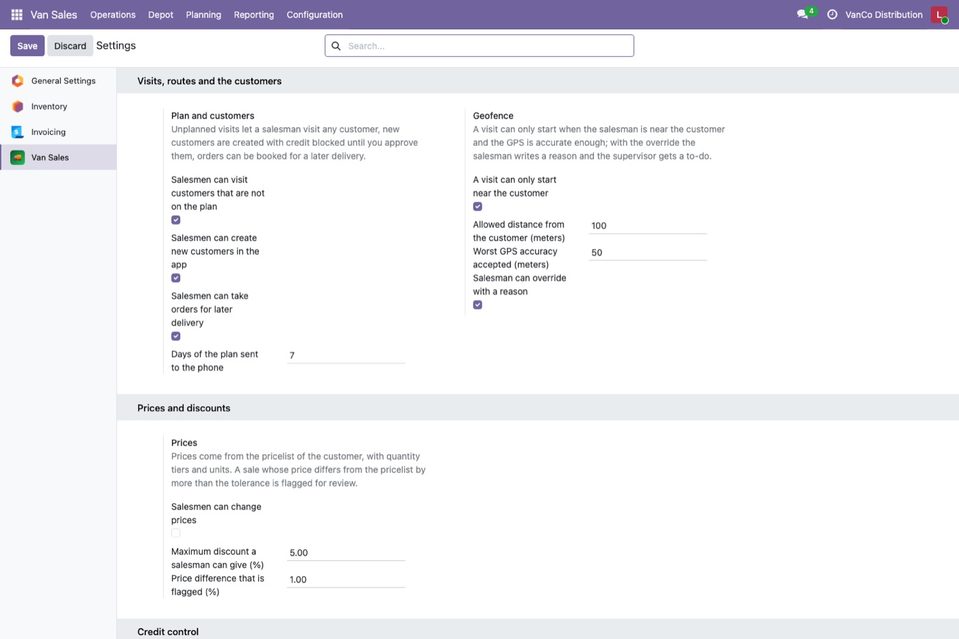Image resolution: width=959 pixels, height=639 pixels.
Task: Edit the worst GPS accuracy field
Action: click(648, 253)
